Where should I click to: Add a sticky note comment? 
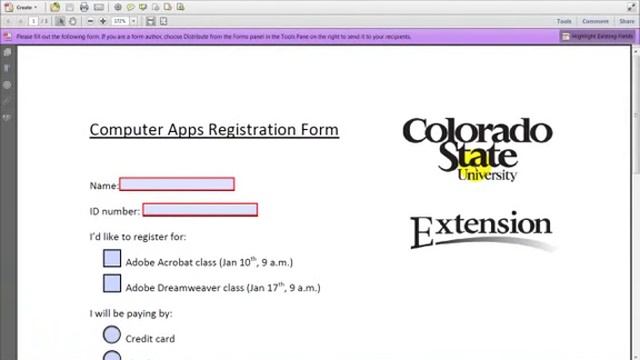tap(131, 7)
